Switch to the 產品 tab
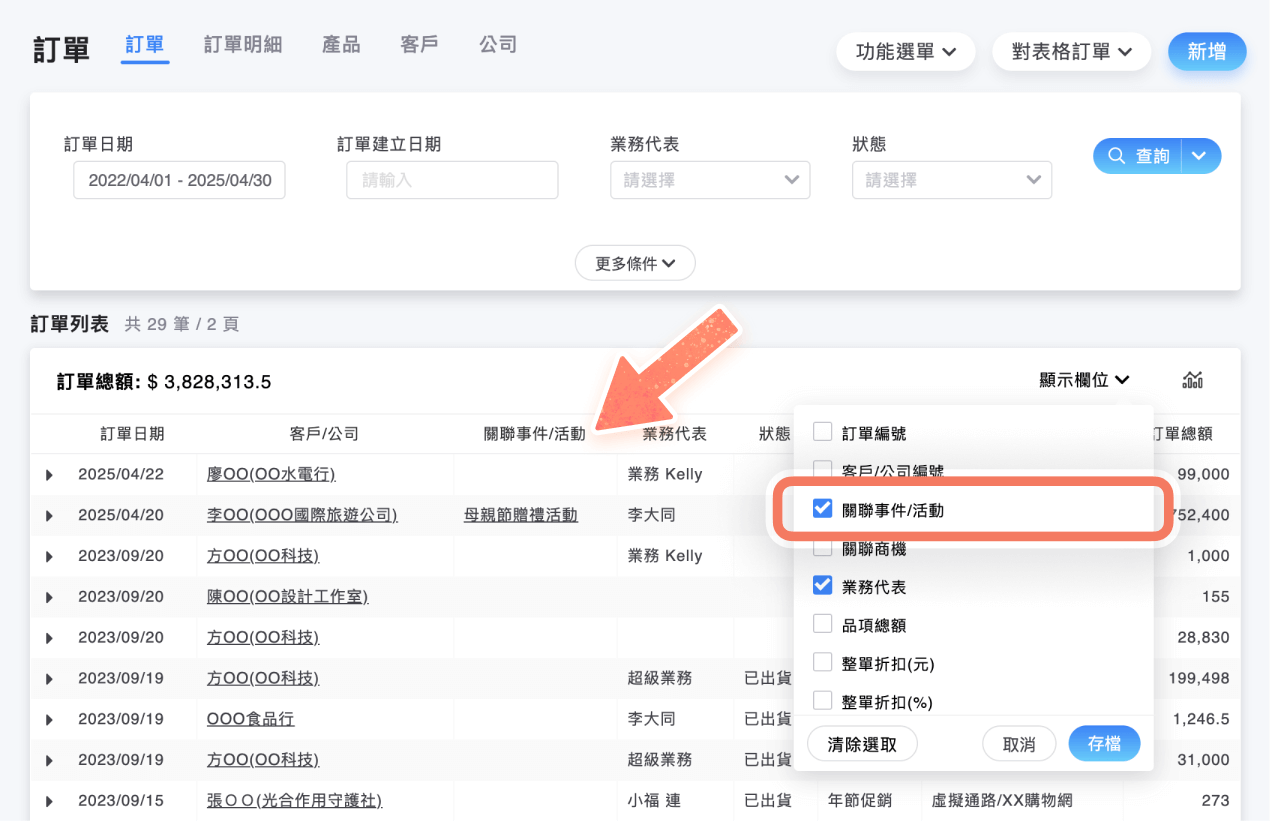The image size is (1270, 821). (x=341, y=45)
